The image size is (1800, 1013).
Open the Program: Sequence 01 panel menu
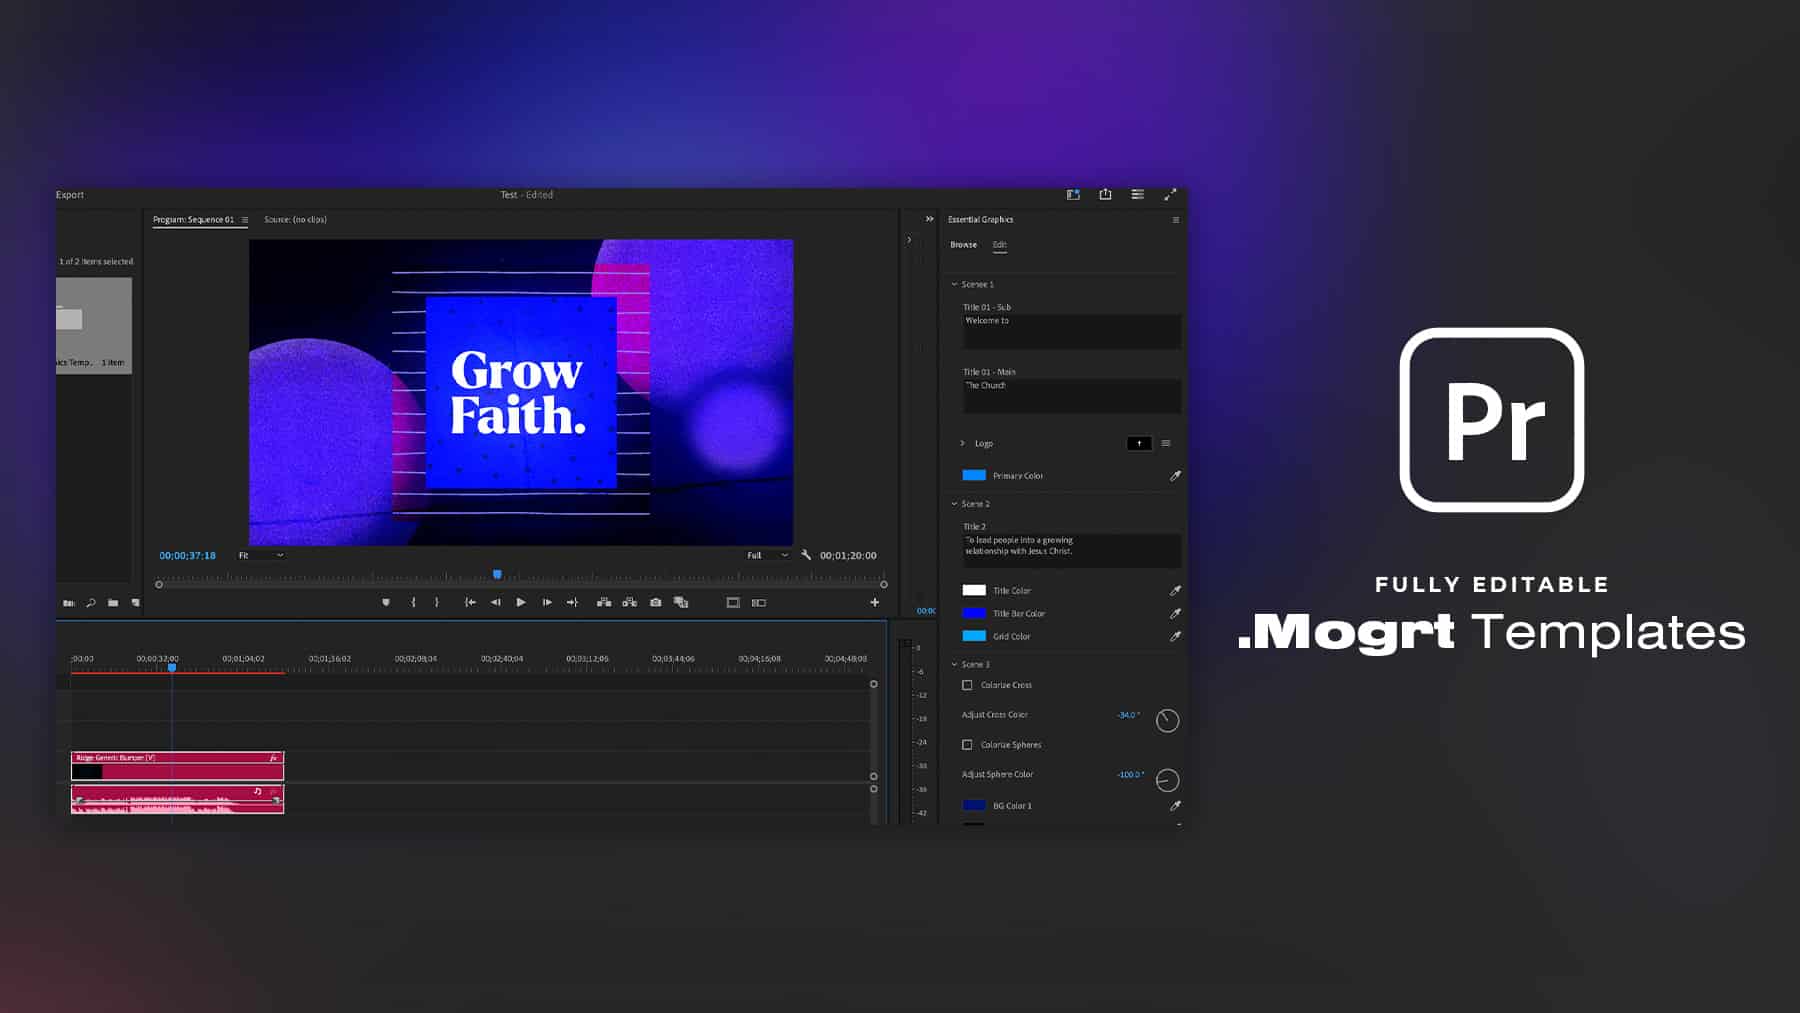[x=245, y=220]
